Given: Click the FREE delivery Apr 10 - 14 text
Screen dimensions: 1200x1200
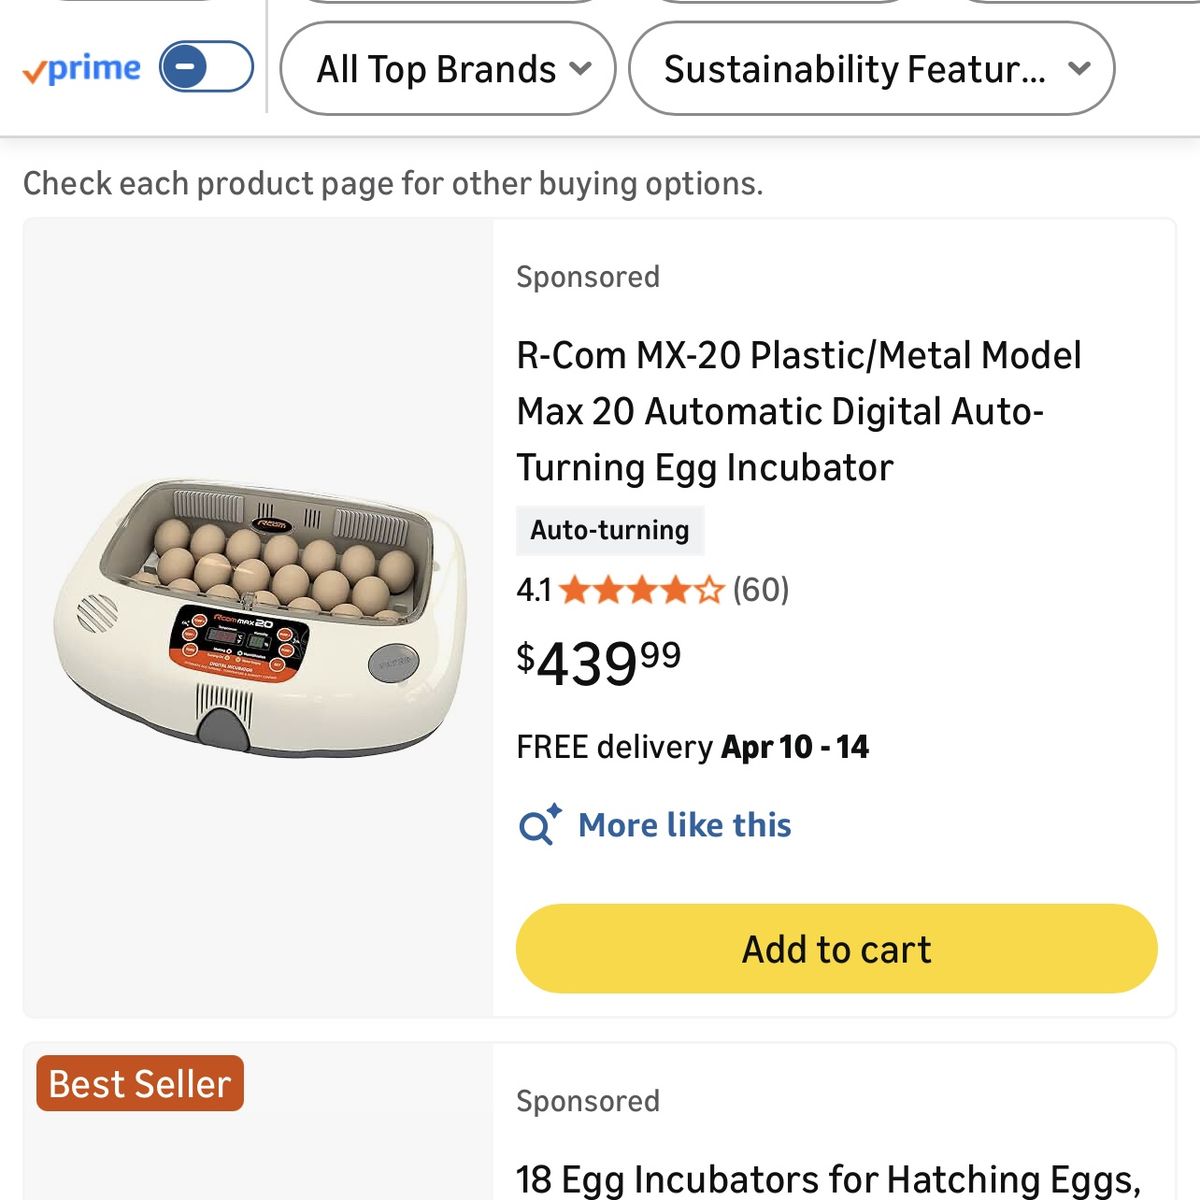Looking at the screenshot, I should 692,747.
